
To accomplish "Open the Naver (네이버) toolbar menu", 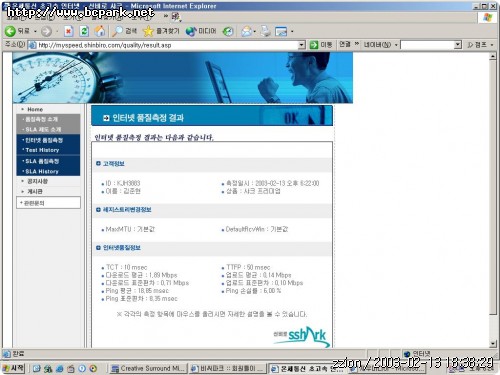I will [380, 45].
